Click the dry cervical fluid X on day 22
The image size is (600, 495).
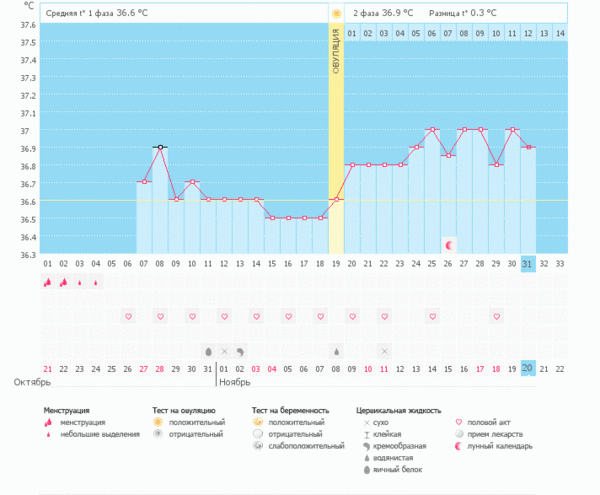click(384, 351)
